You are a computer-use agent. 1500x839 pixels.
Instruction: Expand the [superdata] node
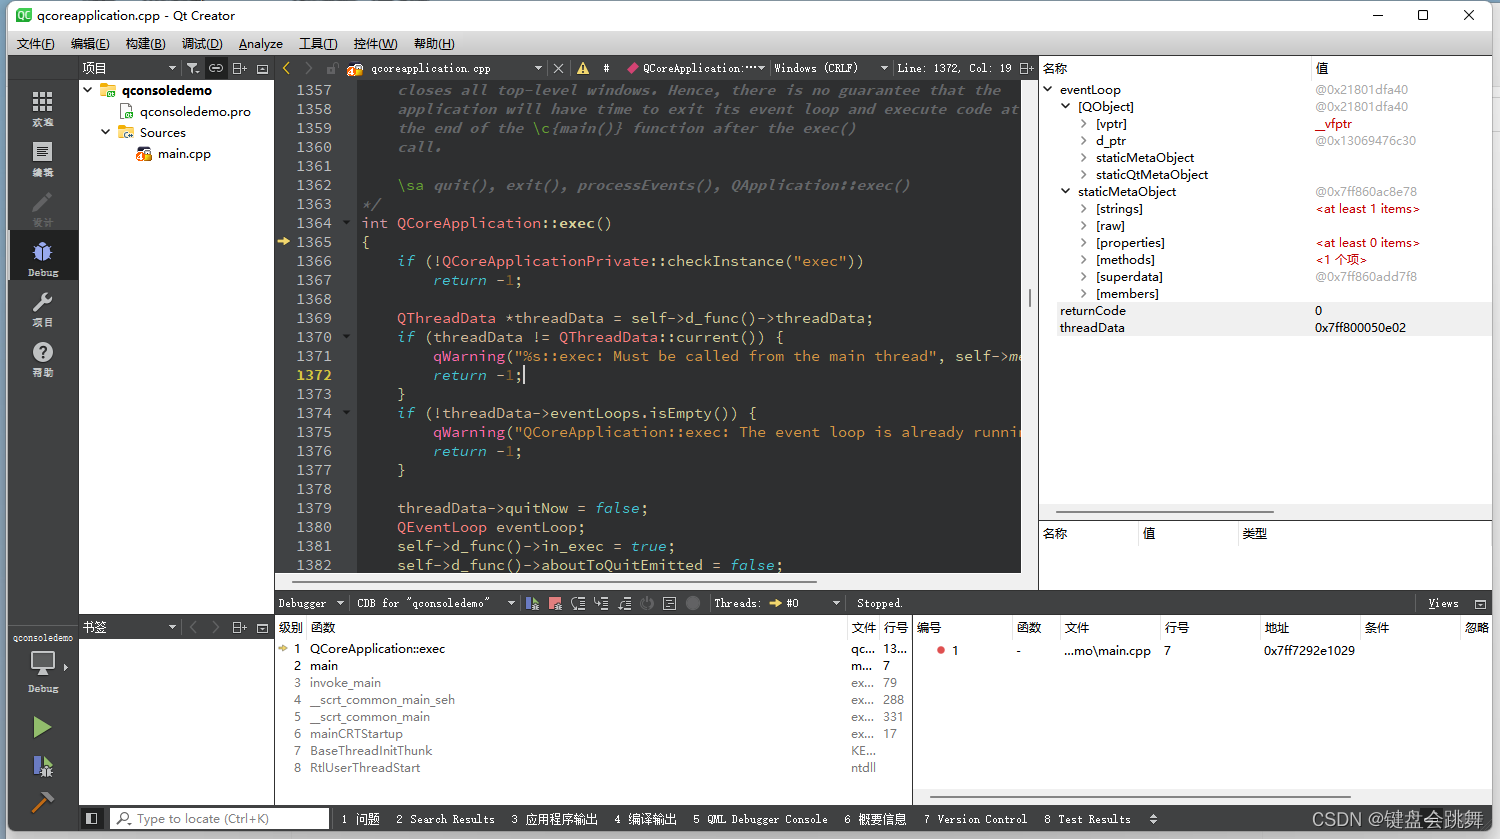click(x=1084, y=276)
